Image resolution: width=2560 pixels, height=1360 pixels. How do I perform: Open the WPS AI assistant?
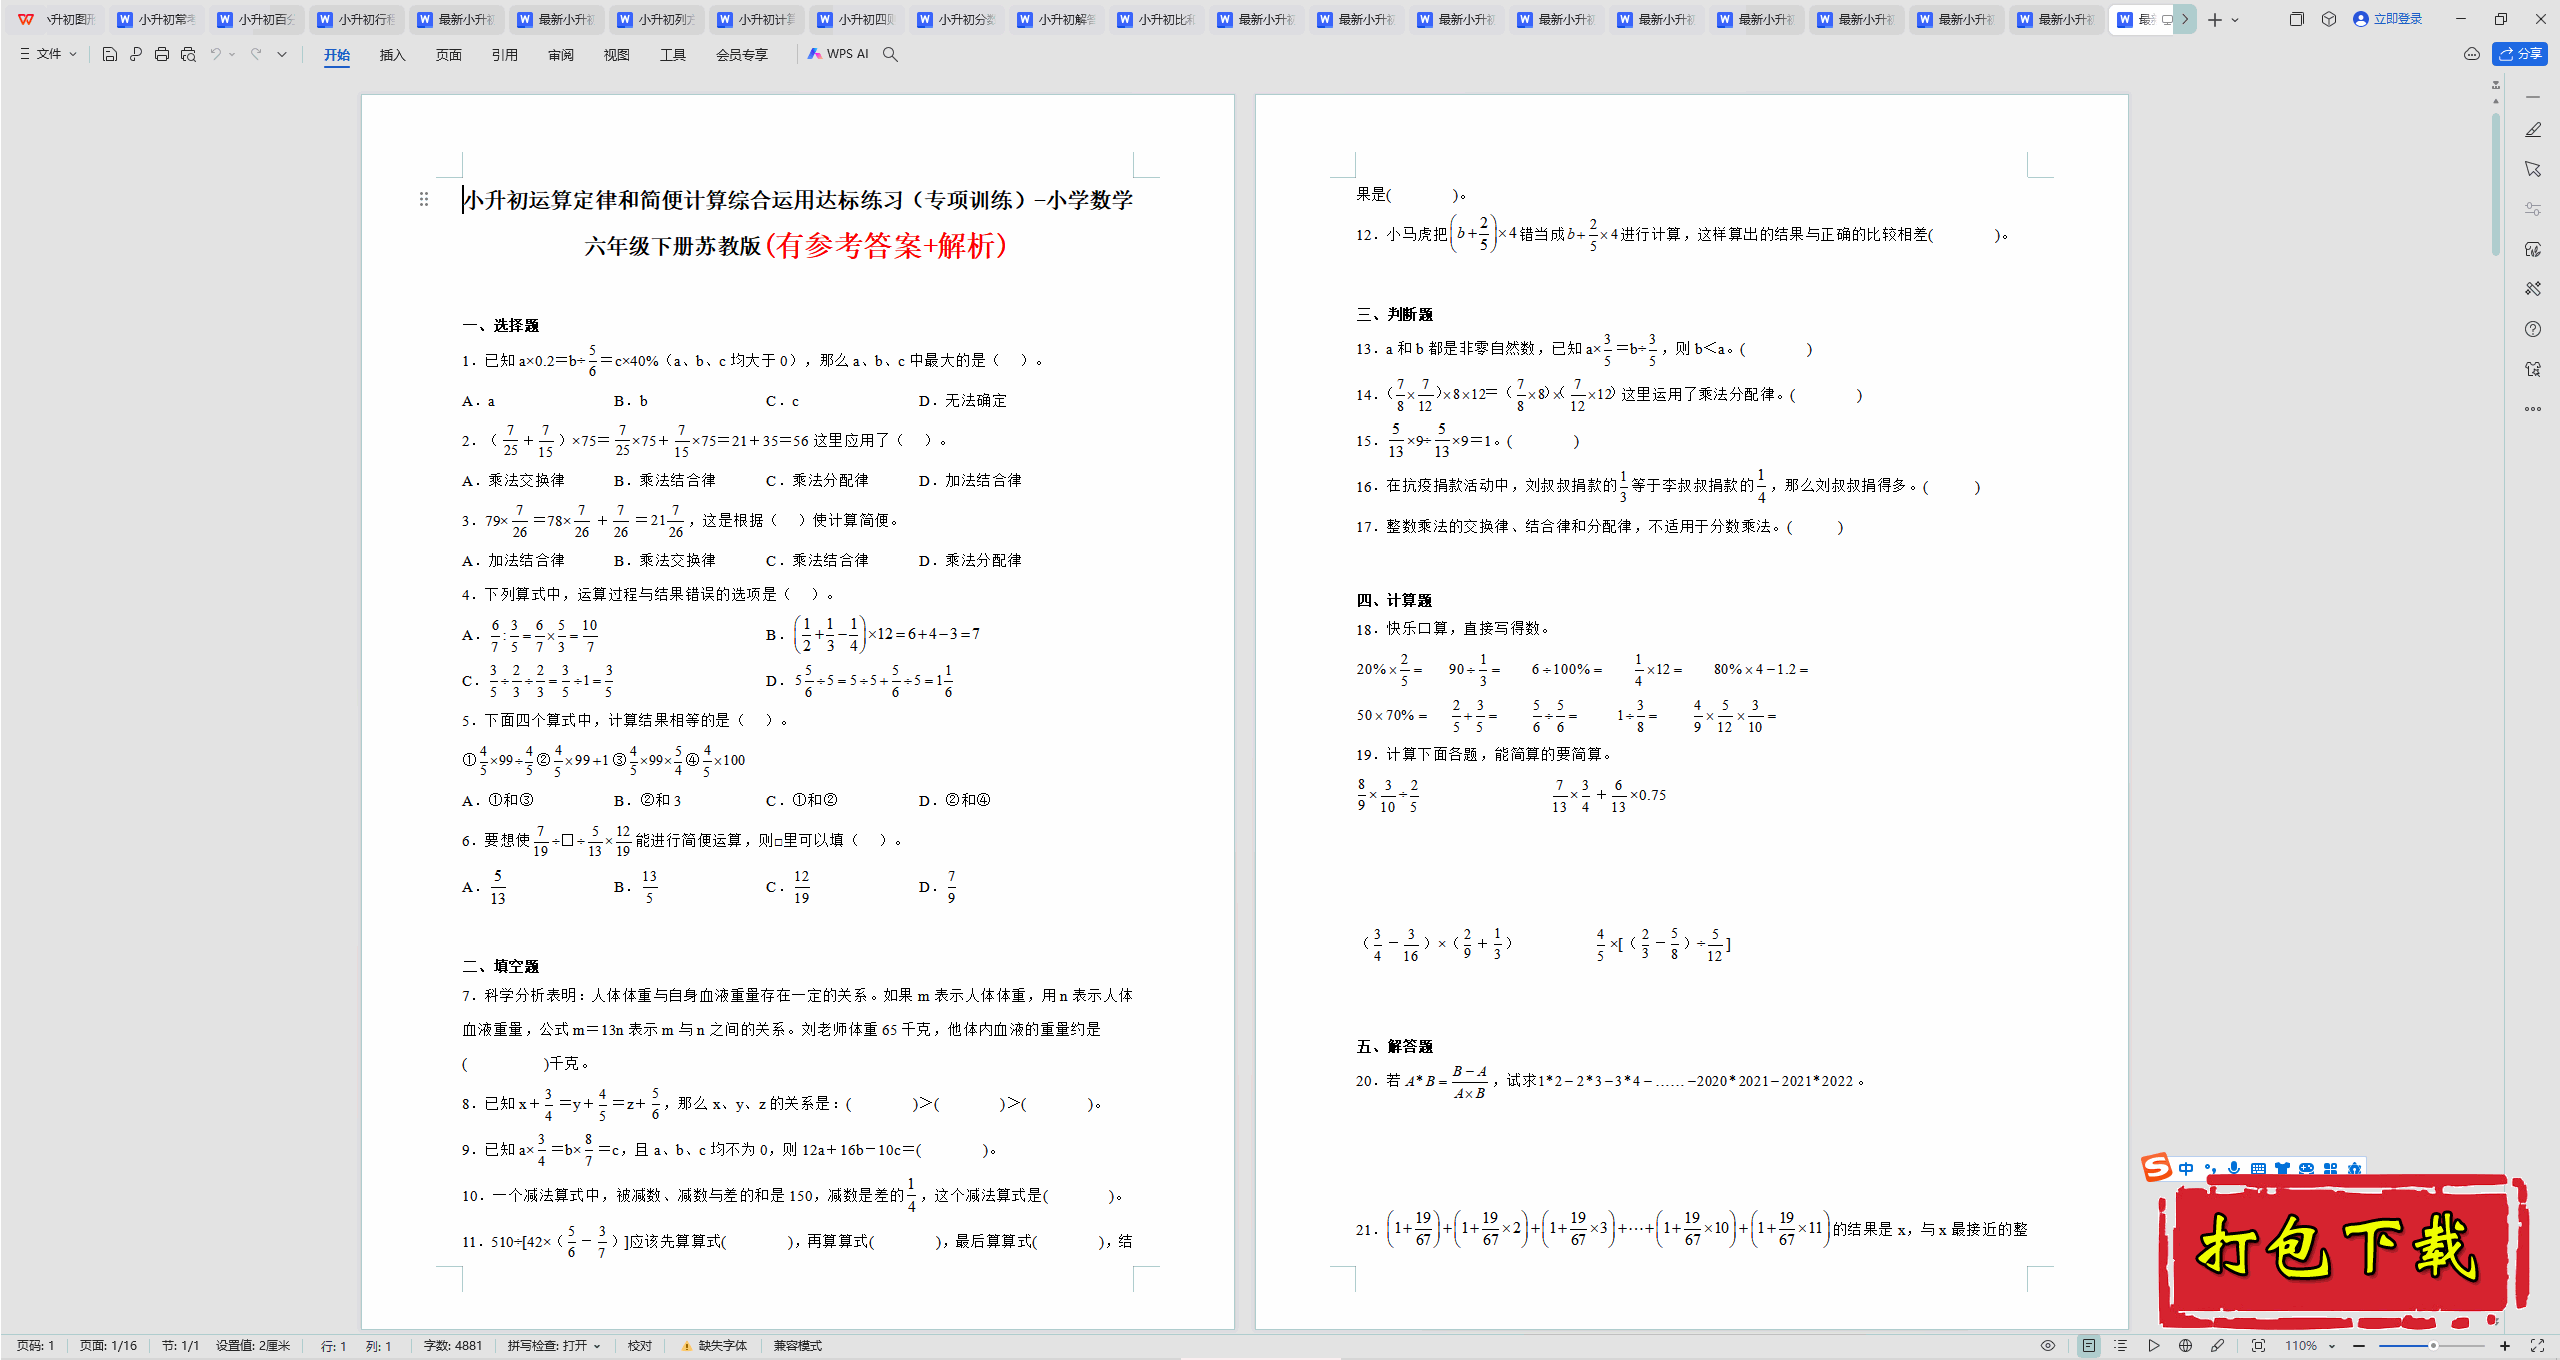point(838,54)
